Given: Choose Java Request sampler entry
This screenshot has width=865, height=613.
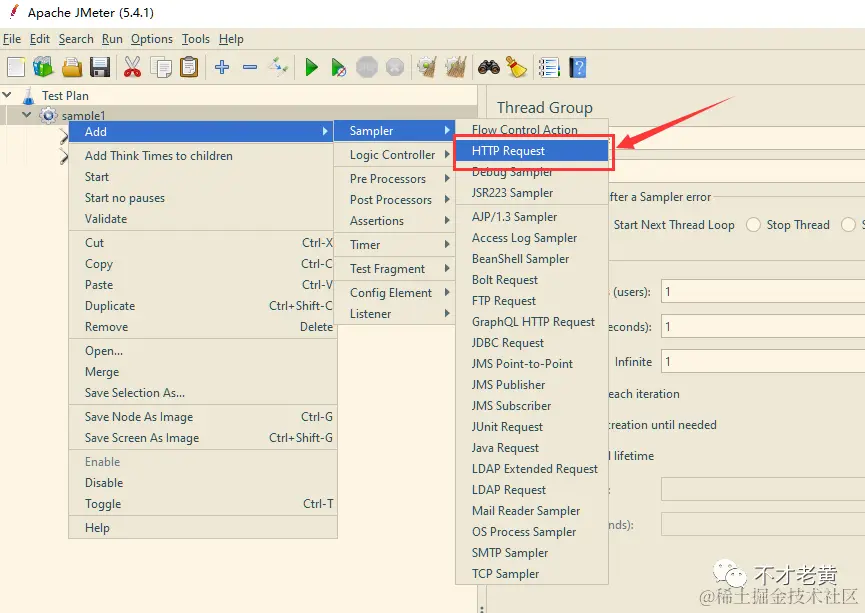Looking at the screenshot, I should pos(532,447).
